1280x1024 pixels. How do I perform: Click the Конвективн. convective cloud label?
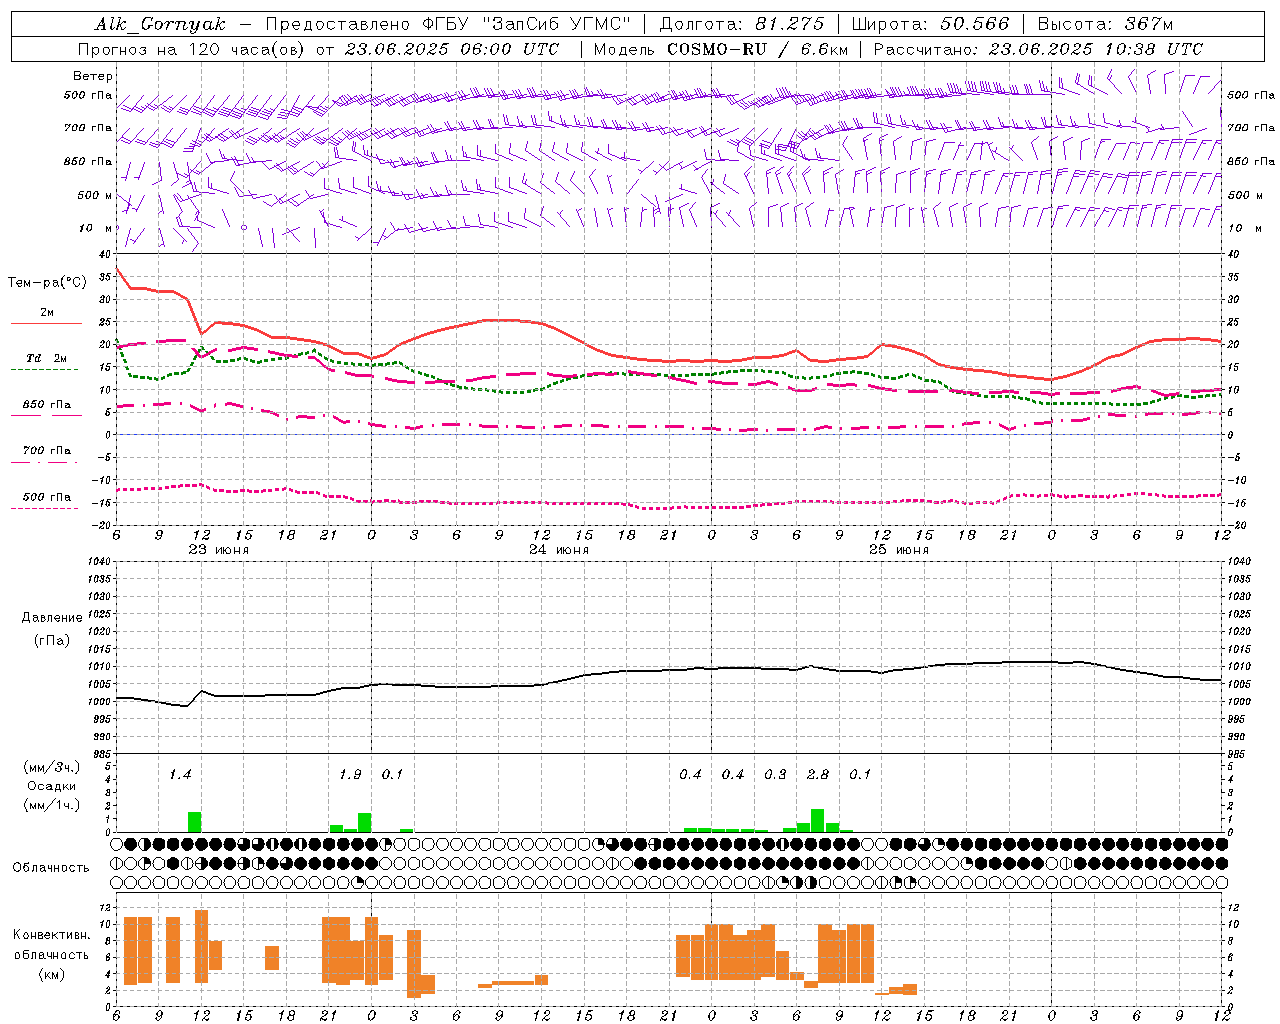(x=52, y=935)
